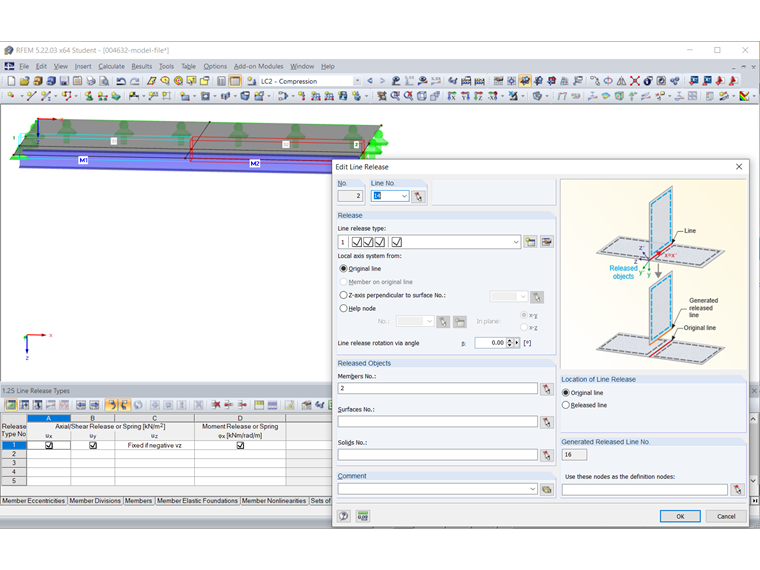The image size is (760, 570).
Task: Click the view in Y direction icon
Action: [x=465, y=96]
